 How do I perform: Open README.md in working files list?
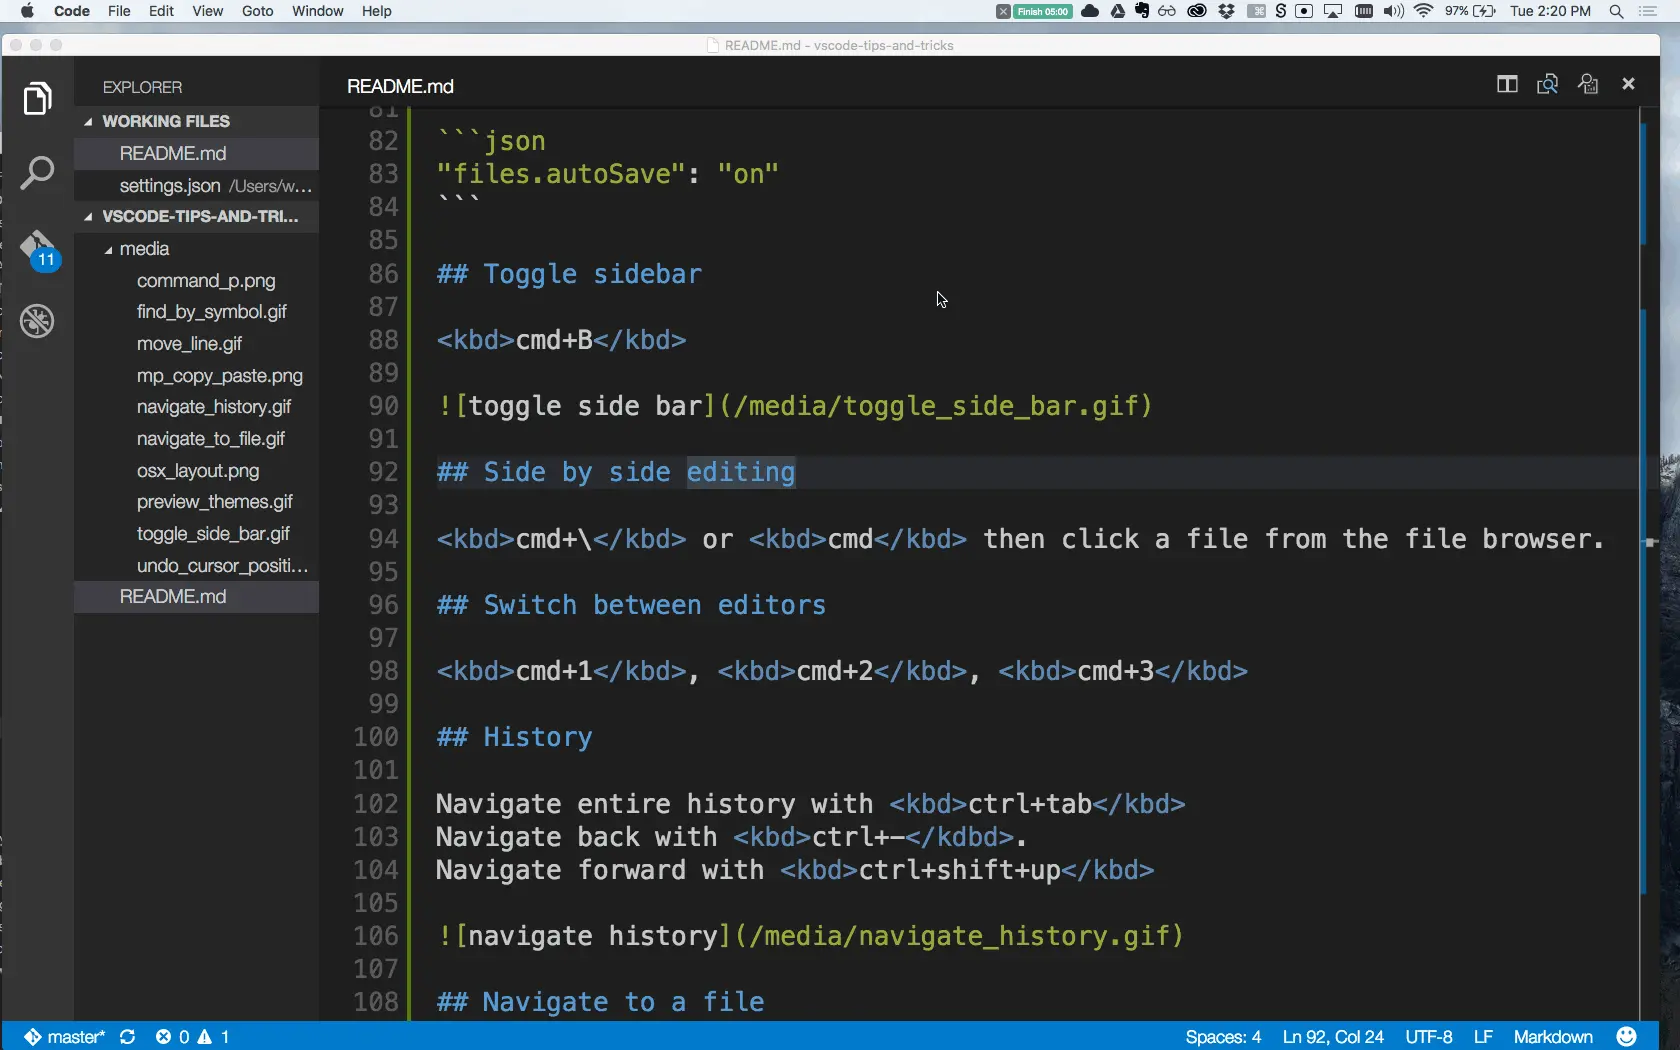pyautogui.click(x=196, y=153)
